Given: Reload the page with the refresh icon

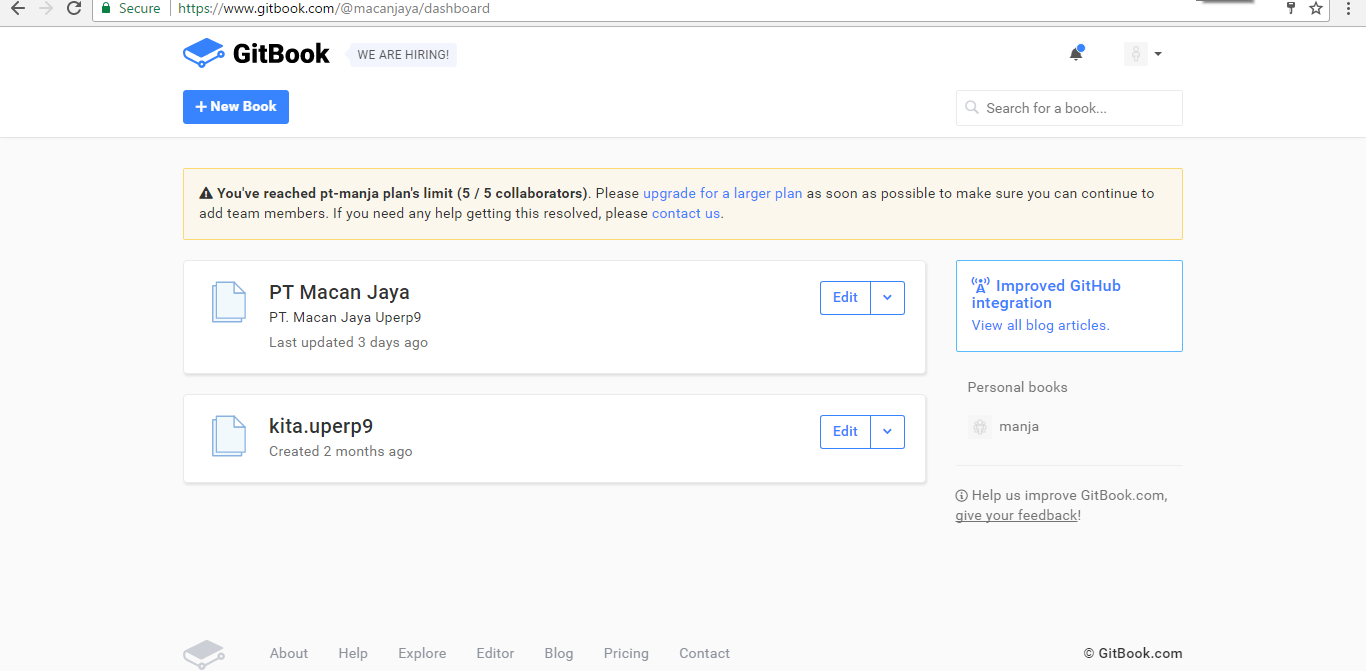Looking at the screenshot, I should tap(73, 8).
